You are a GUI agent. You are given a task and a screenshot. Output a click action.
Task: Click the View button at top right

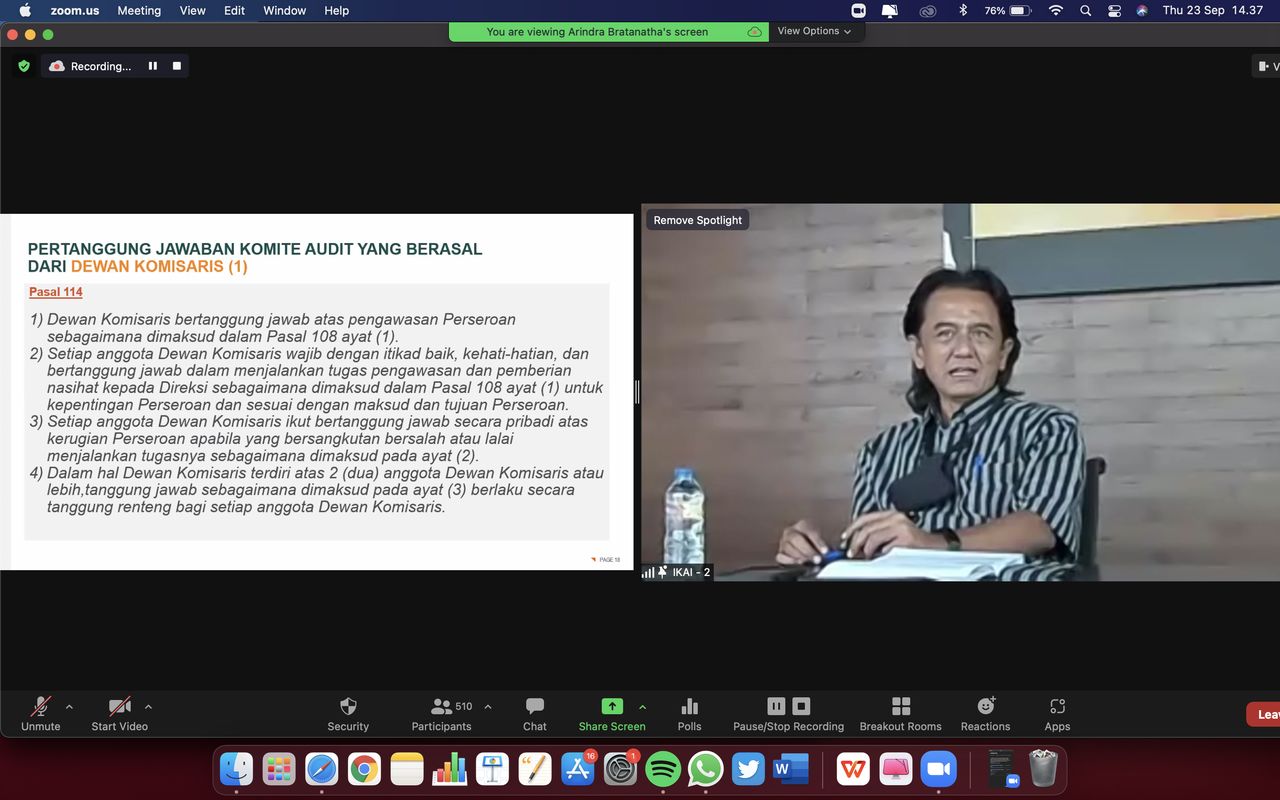(x=1267, y=66)
